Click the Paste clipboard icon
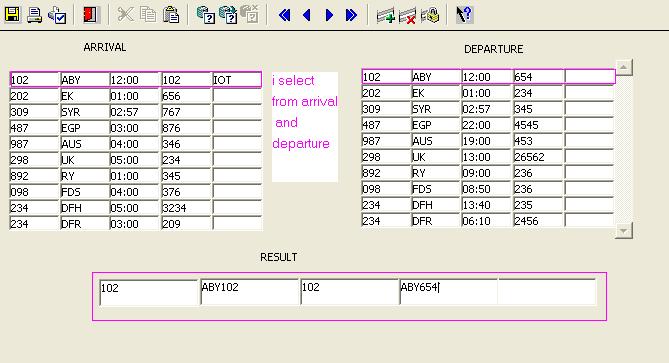 (171, 15)
